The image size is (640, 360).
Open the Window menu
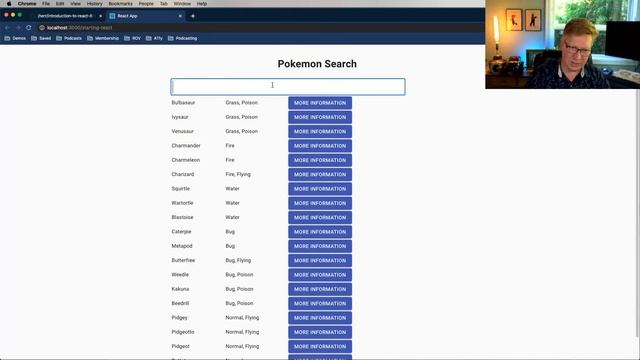182,4
